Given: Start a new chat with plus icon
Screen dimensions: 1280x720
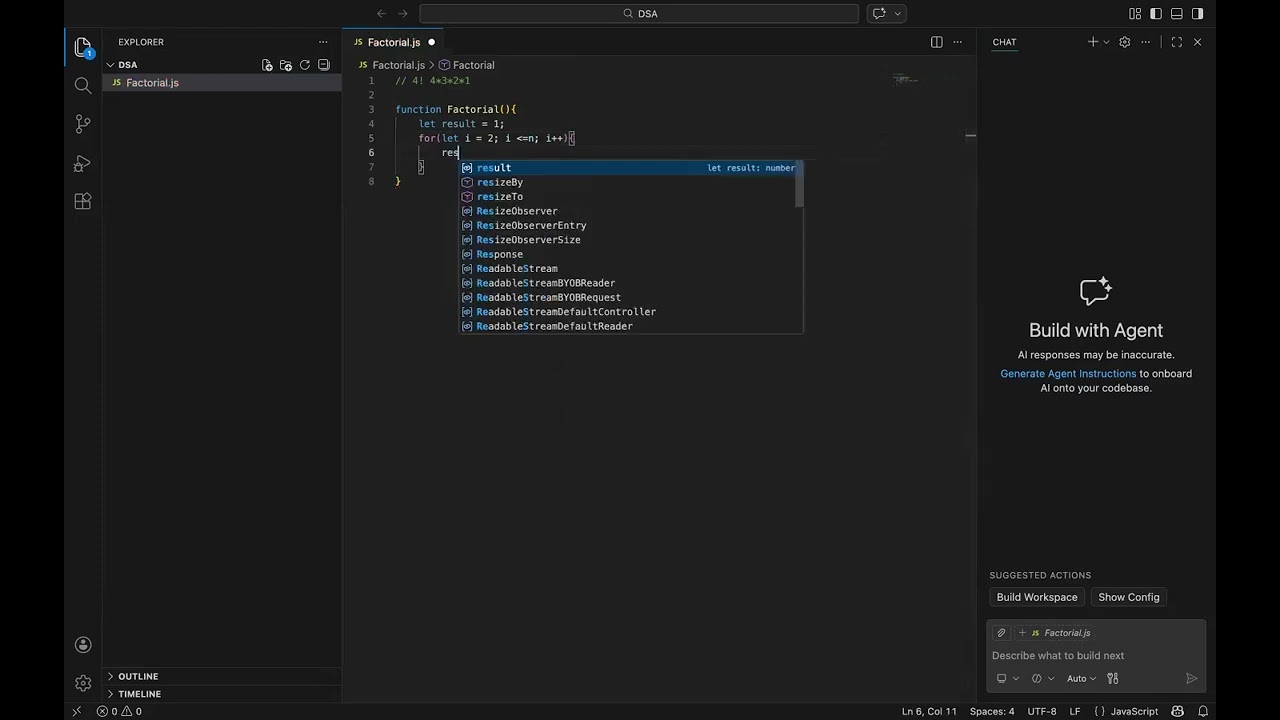Looking at the screenshot, I should (x=1093, y=42).
